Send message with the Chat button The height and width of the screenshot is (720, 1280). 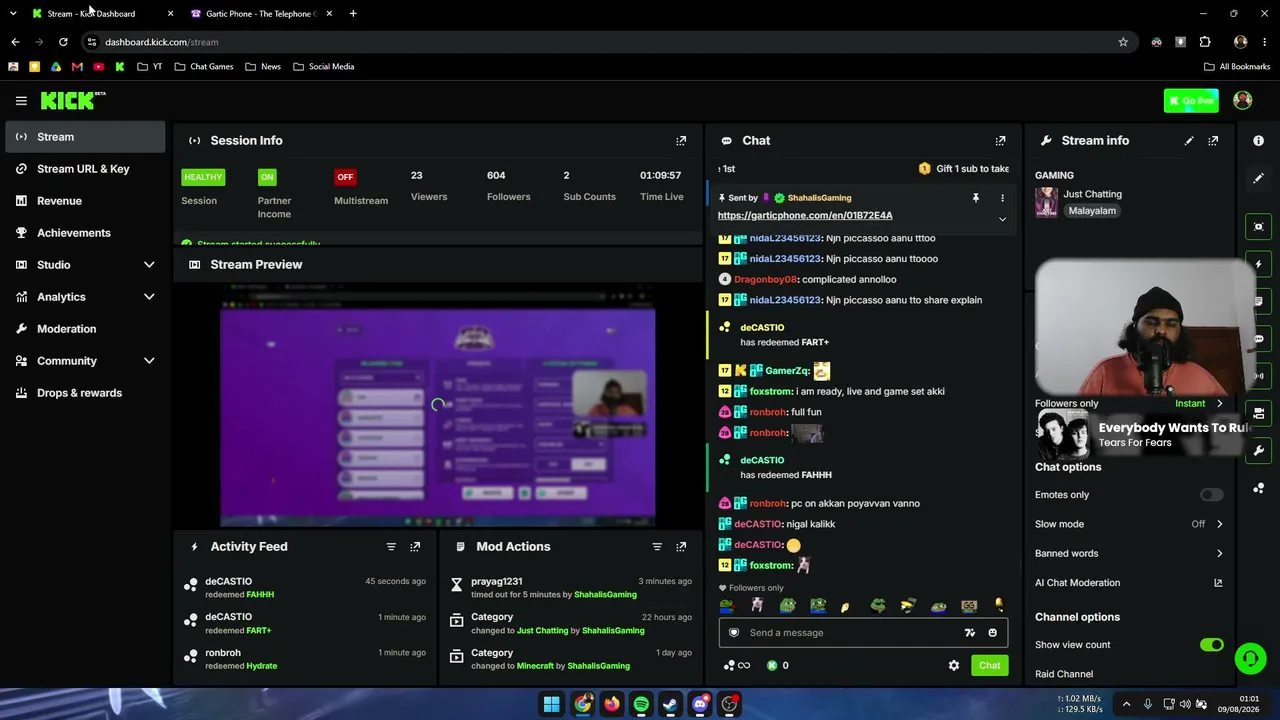pyautogui.click(x=989, y=666)
